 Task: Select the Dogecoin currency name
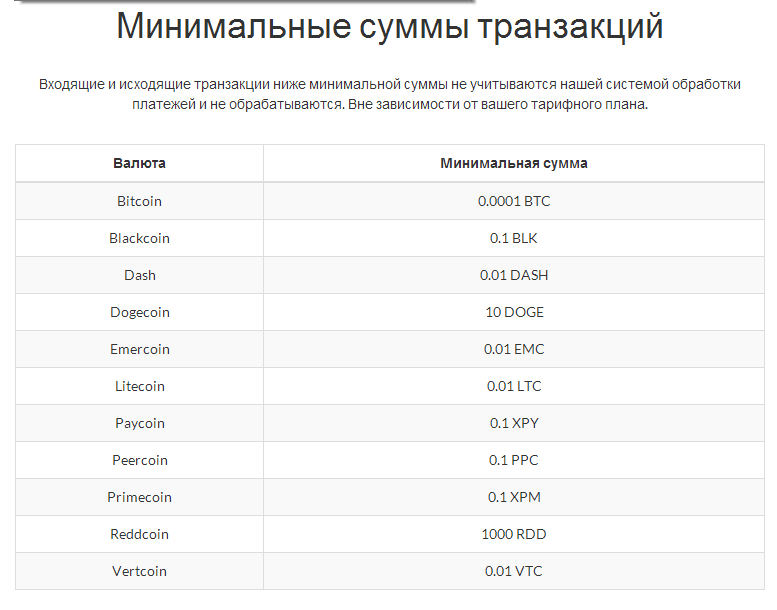tap(139, 312)
